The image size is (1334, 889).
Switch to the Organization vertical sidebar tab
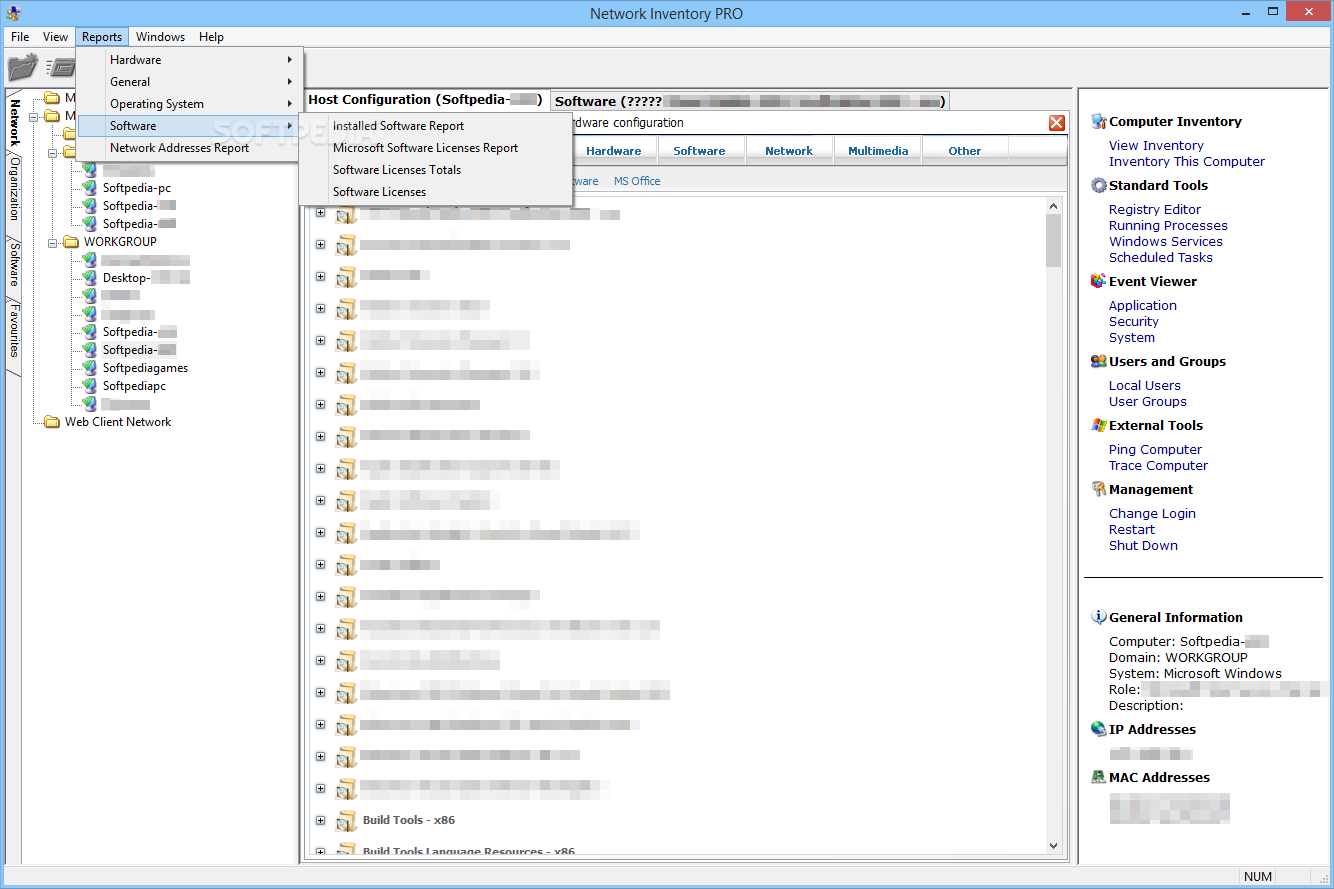coord(14,188)
